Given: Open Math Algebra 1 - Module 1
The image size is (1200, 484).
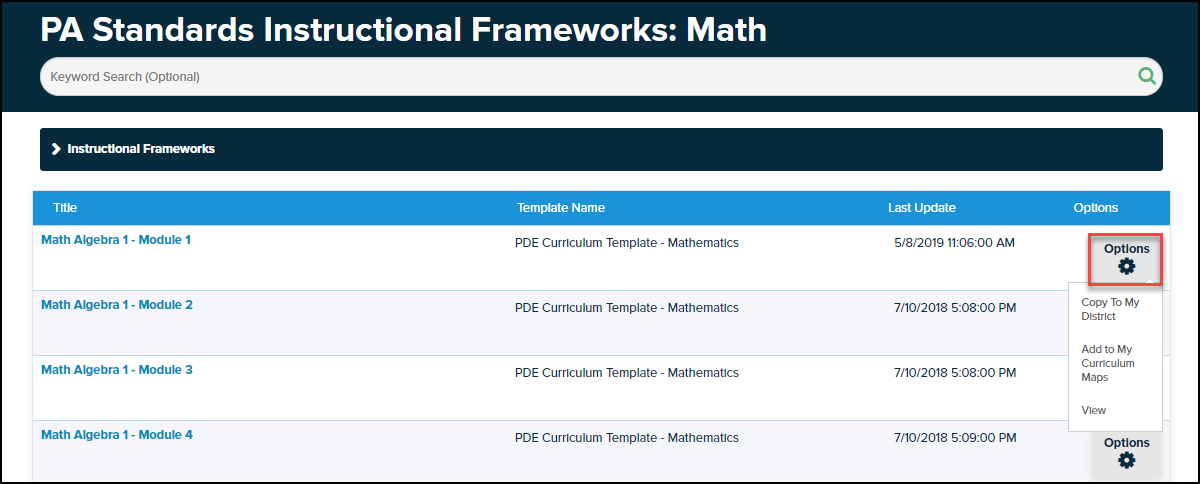Looking at the screenshot, I should [116, 240].
